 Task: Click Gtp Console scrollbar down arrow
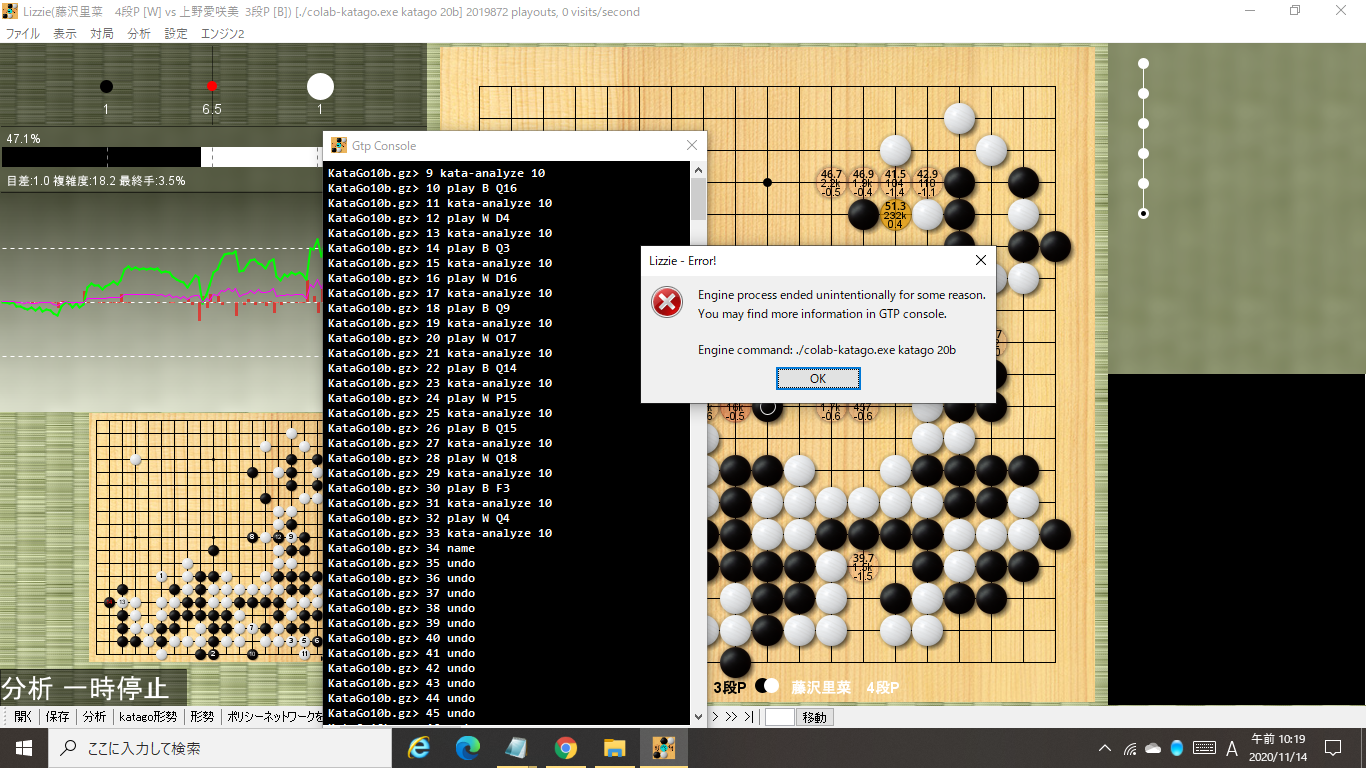(x=698, y=716)
